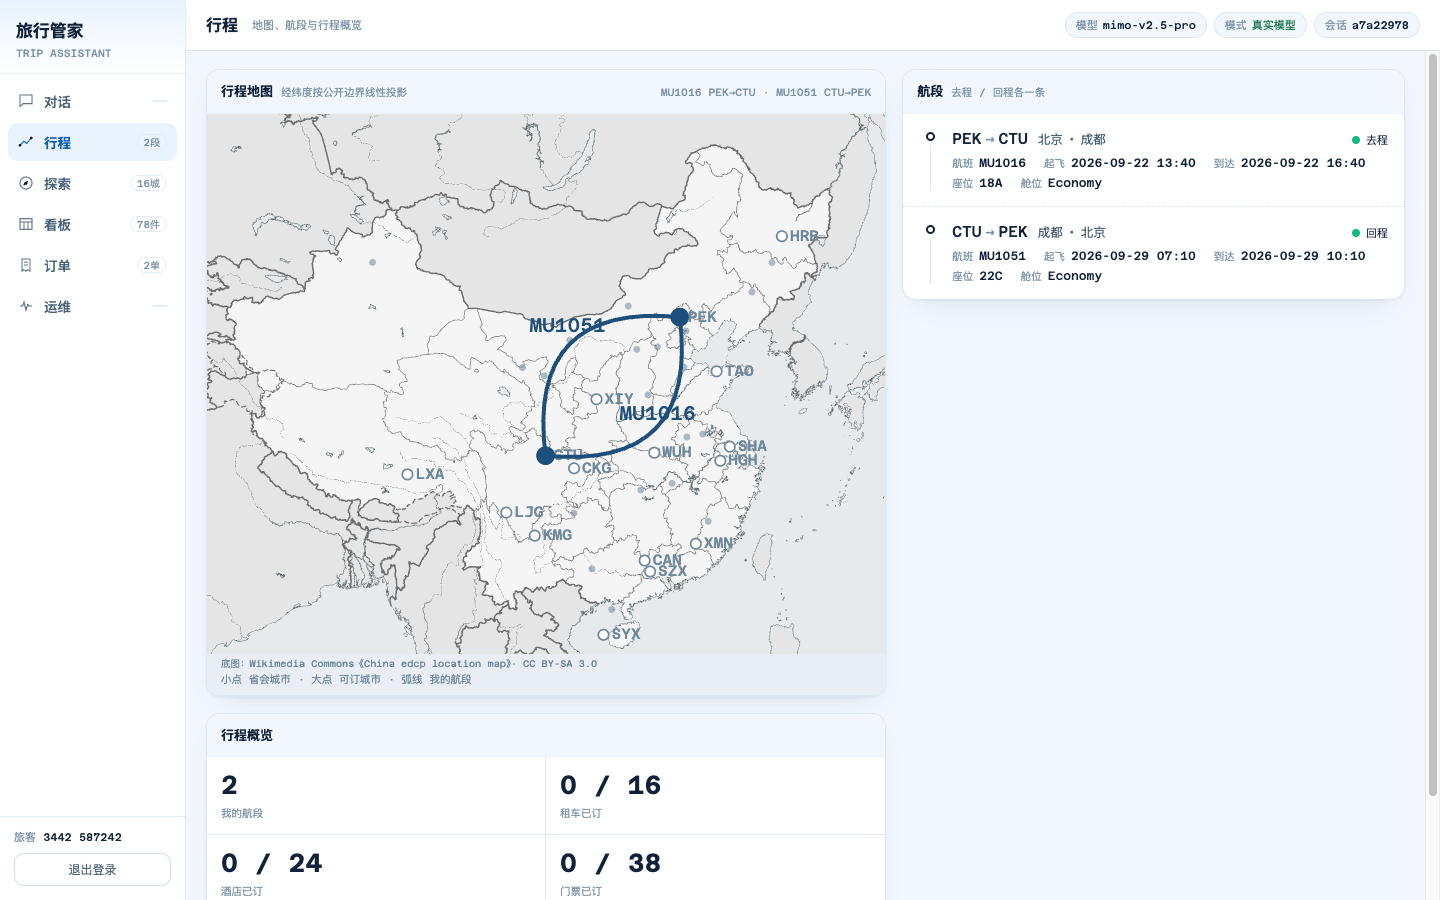Click the 会话 a7a22978 badge
Image resolution: width=1440 pixels, height=900 pixels.
[x=1366, y=25]
